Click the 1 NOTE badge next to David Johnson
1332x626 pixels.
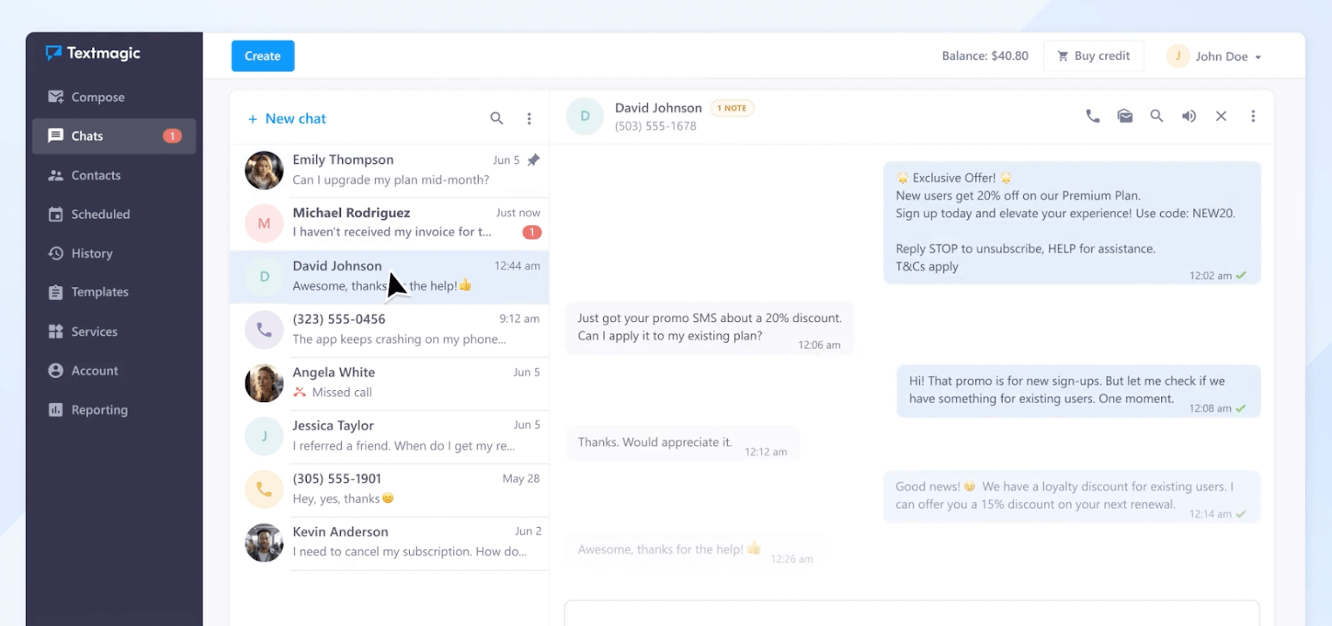[x=732, y=108]
